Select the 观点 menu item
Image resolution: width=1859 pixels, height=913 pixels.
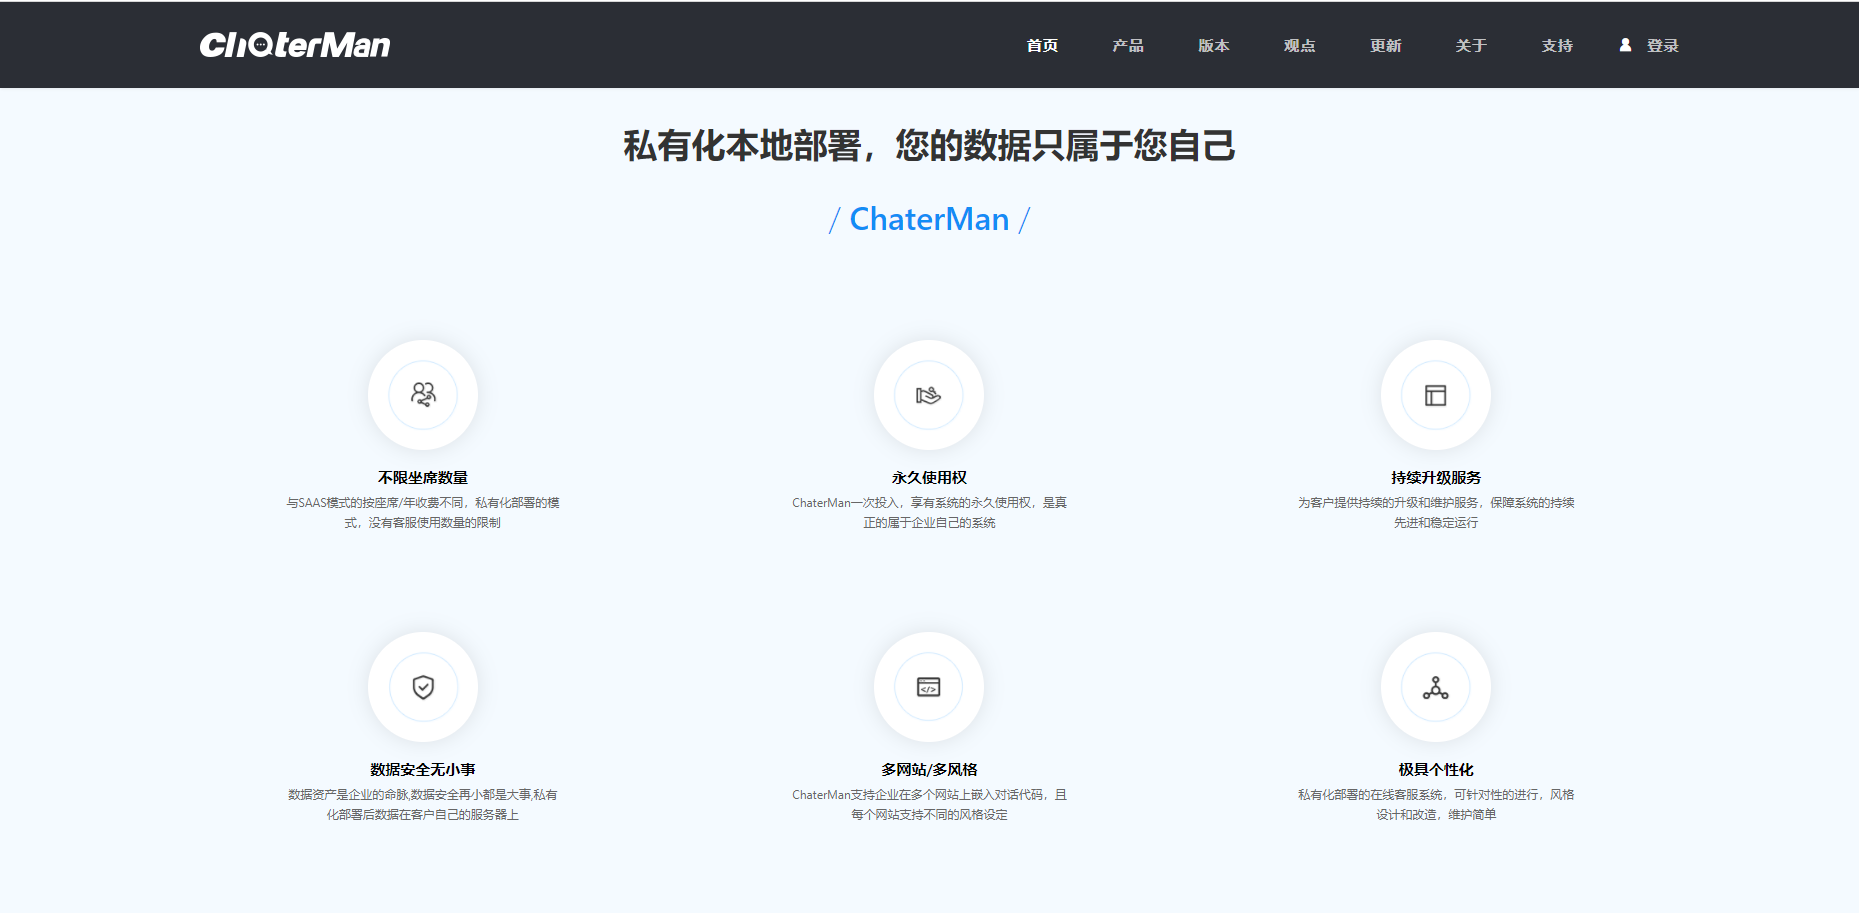1300,45
